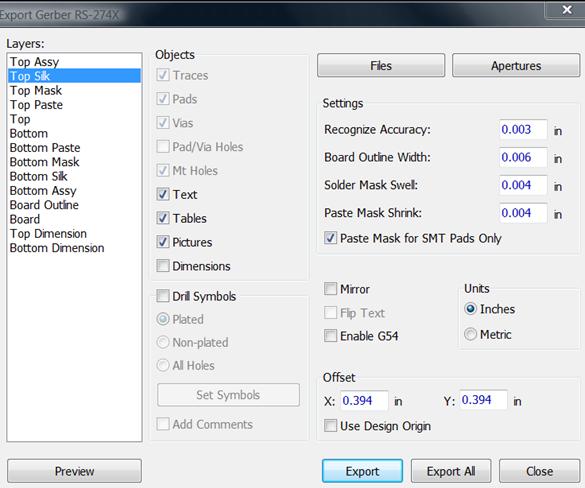Focus the Offset X input field
This screenshot has width=585, height=488.
click(364, 401)
